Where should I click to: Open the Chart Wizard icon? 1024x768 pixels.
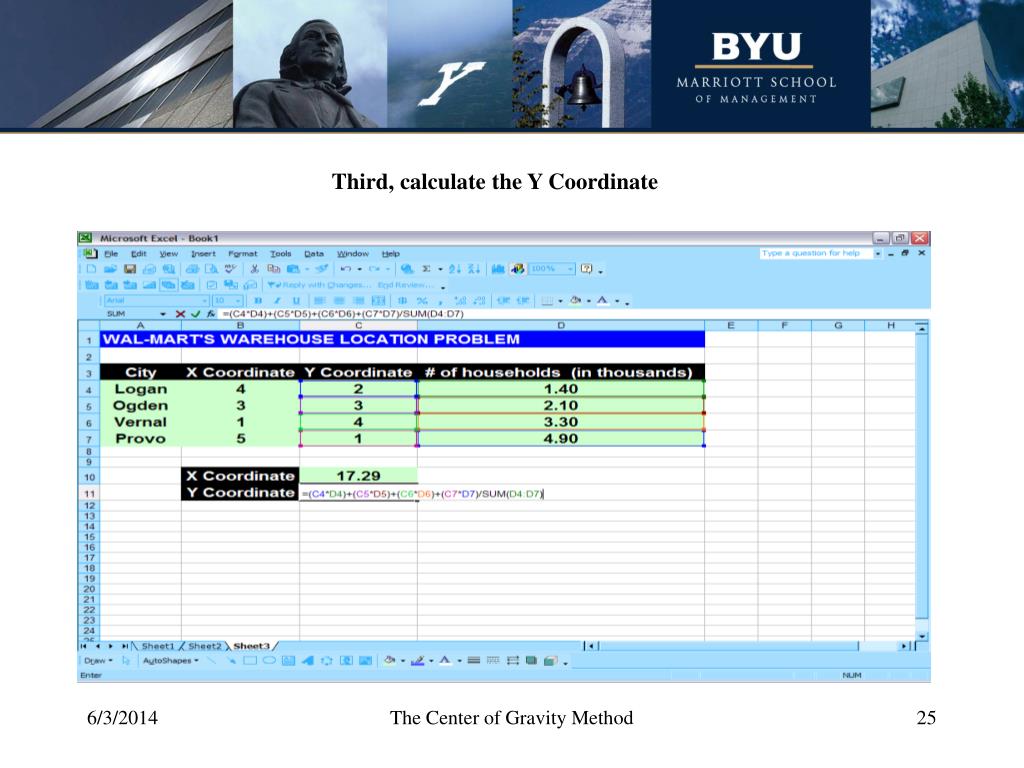click(498, 269)
